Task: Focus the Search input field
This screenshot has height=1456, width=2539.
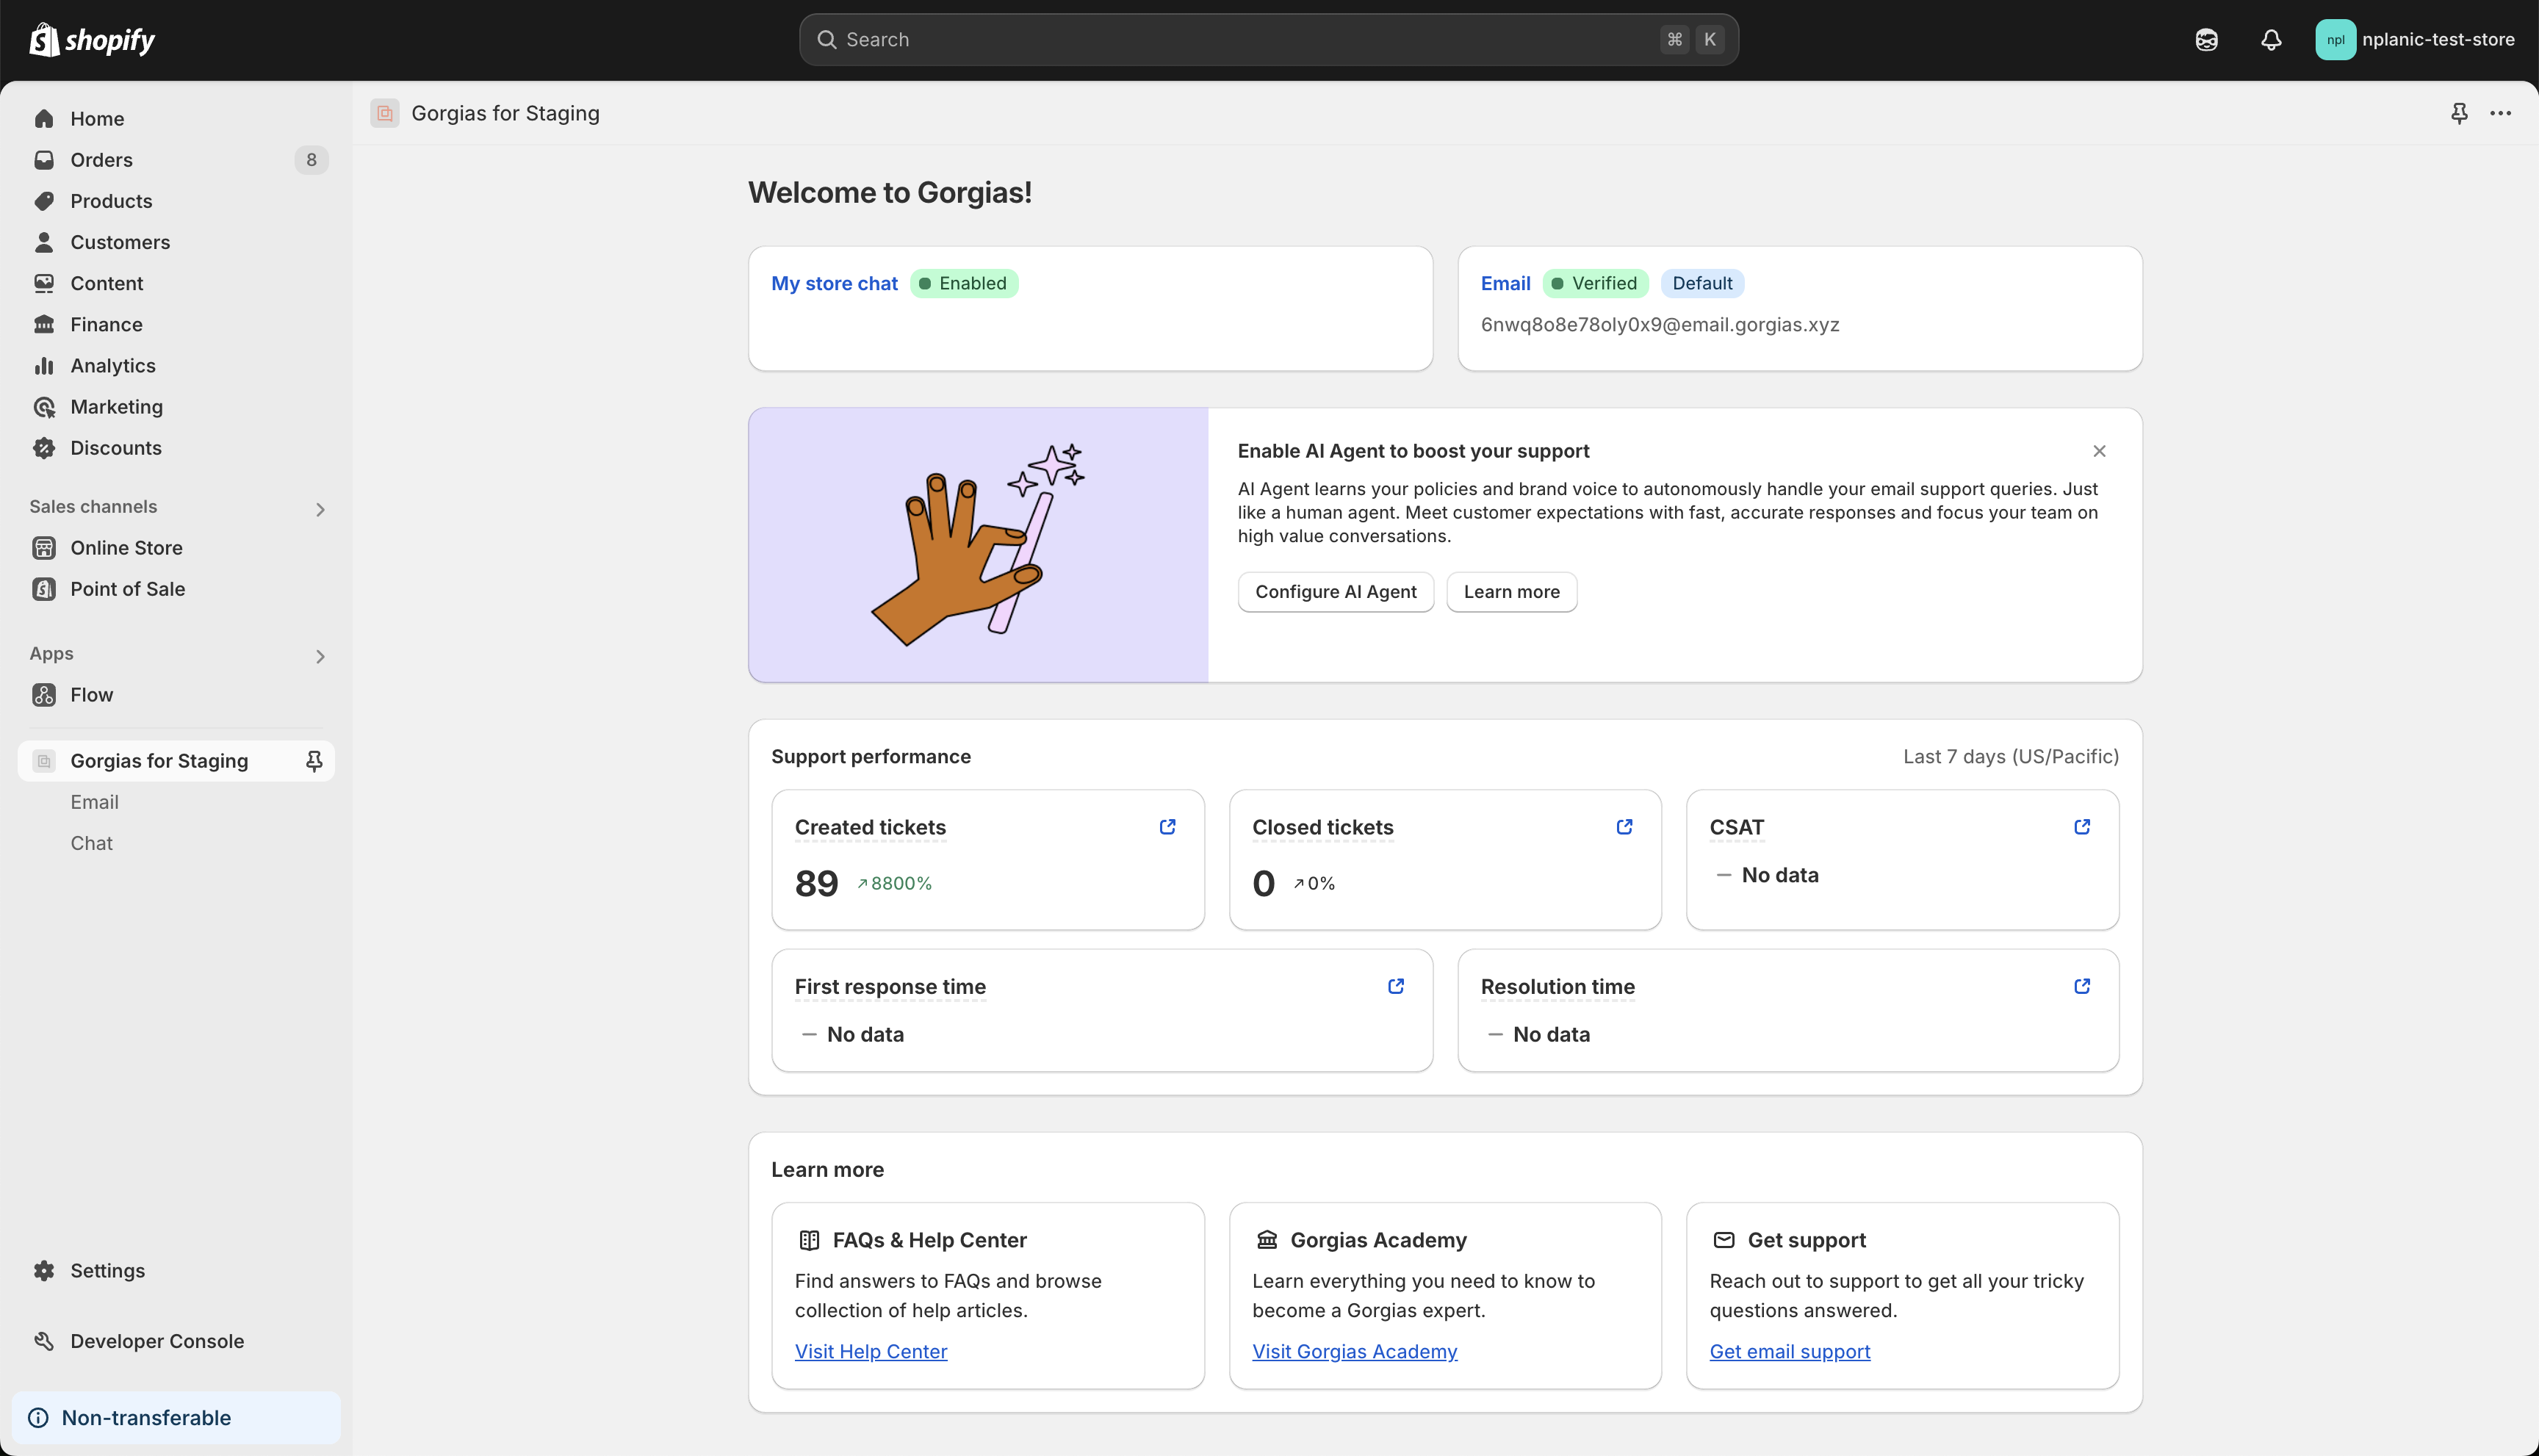Action: click(1268, 40)
